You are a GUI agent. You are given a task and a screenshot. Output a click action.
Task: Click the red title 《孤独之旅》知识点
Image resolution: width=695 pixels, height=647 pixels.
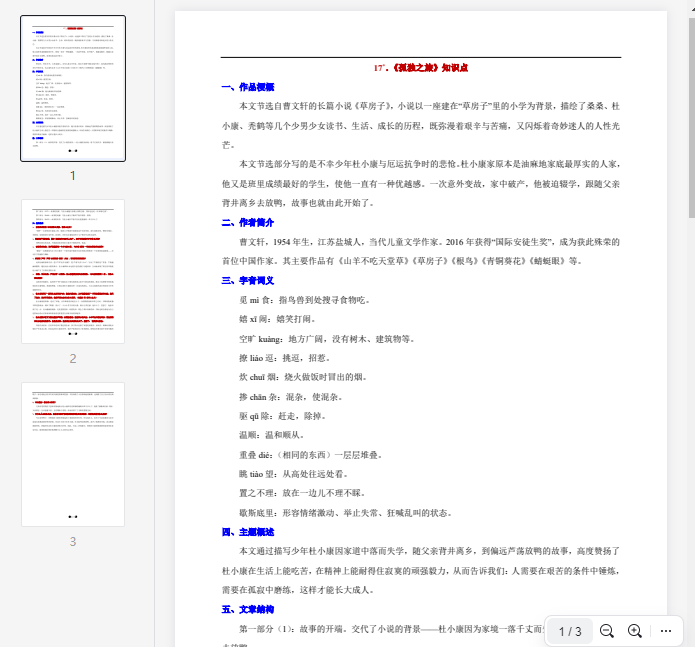point(421,68)
